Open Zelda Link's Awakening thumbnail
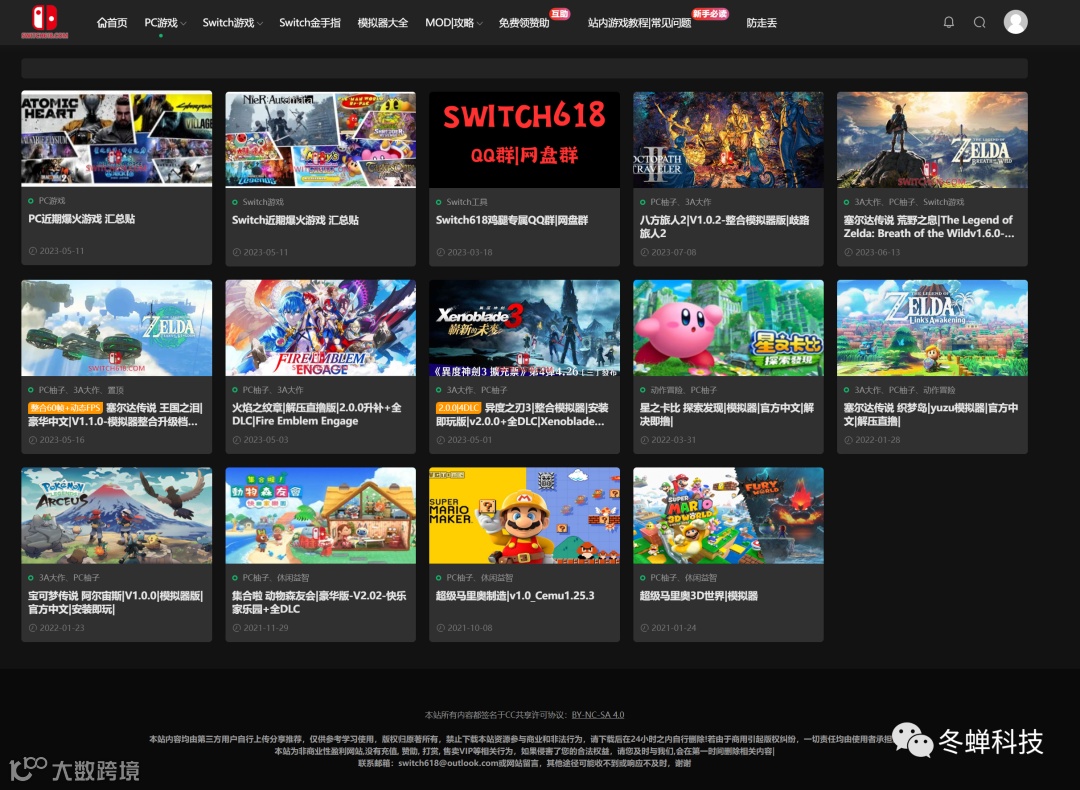Image resolution: width=1080 pixels, height=790 pixels. (932, 328)
